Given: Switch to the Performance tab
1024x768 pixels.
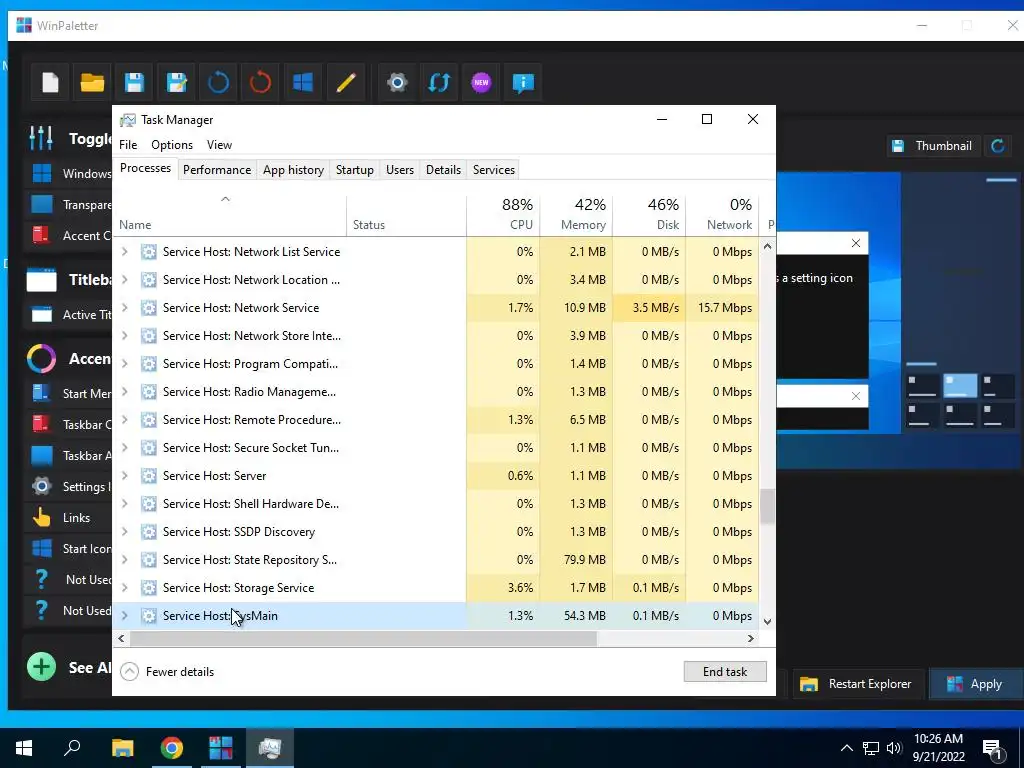Looking at the screenshot, I should click(217, 170).
